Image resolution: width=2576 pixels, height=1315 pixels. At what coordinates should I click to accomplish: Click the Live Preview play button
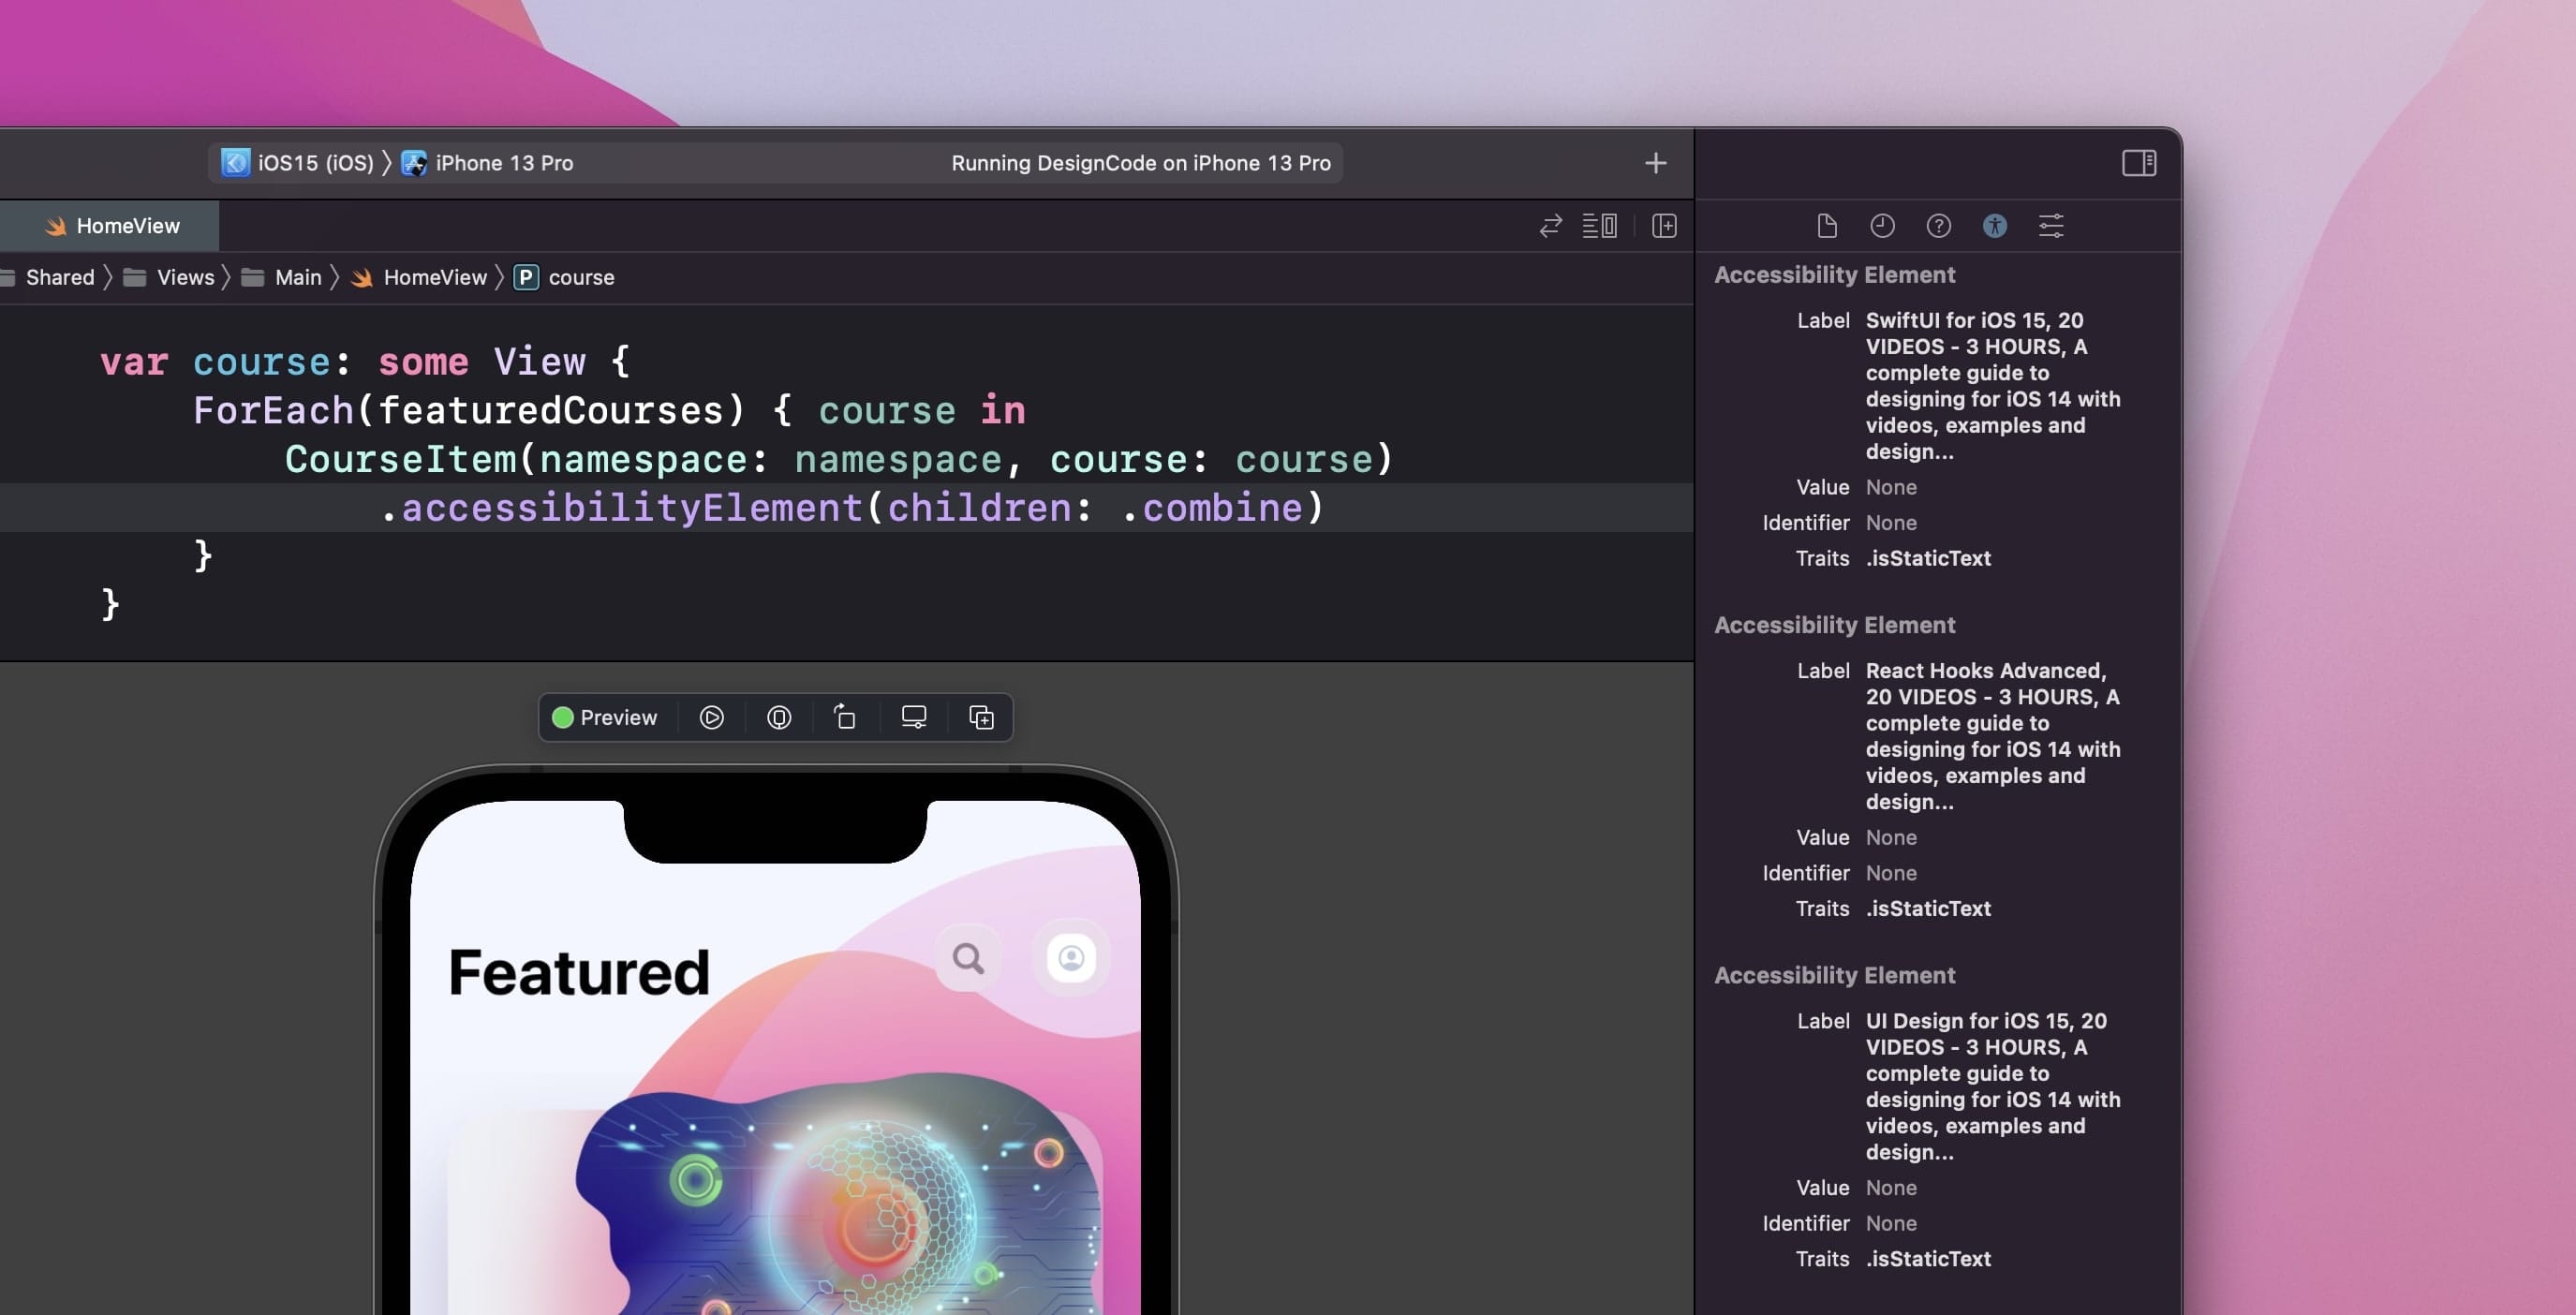711,718
